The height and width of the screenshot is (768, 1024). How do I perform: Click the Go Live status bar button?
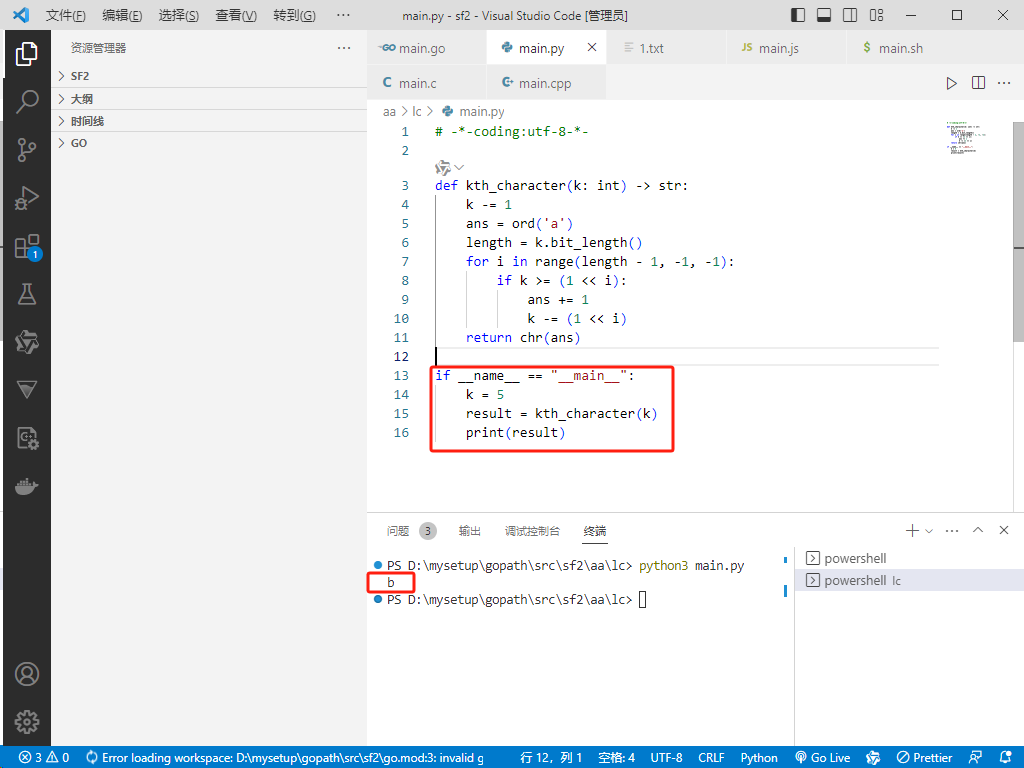point(823,758)
